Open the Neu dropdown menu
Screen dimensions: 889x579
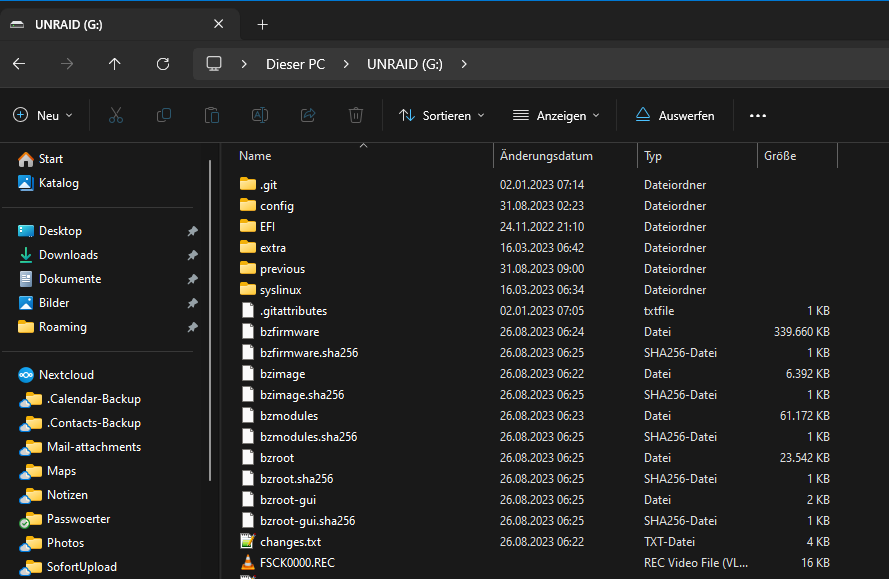[x=43, y=116]
